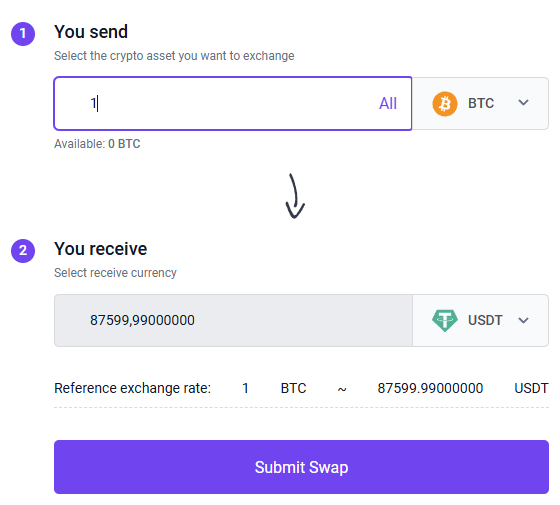Click the 87599.99000000 reference exchange rate value

[430, 388]
